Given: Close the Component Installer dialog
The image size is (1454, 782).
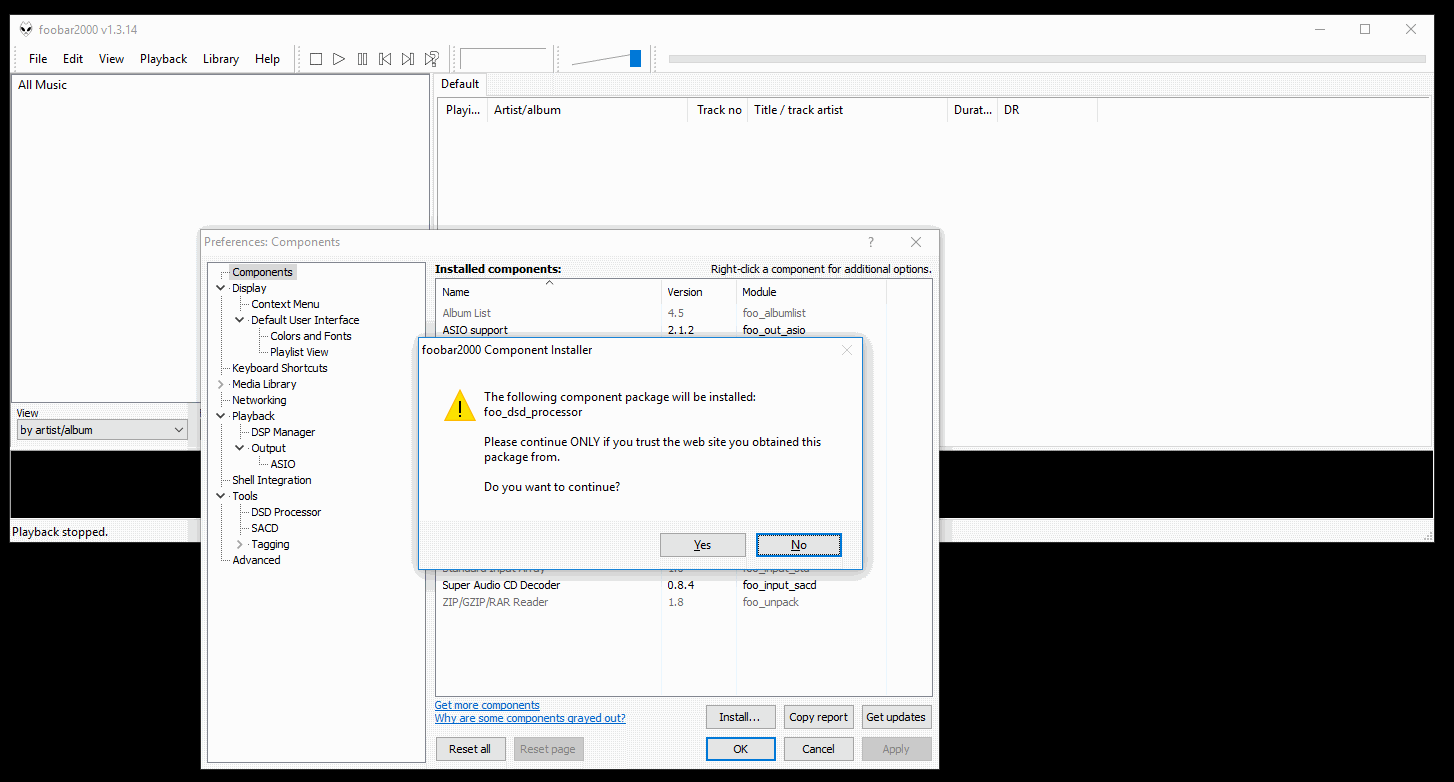Looking at the screenshot, I should tap(847, 350).
